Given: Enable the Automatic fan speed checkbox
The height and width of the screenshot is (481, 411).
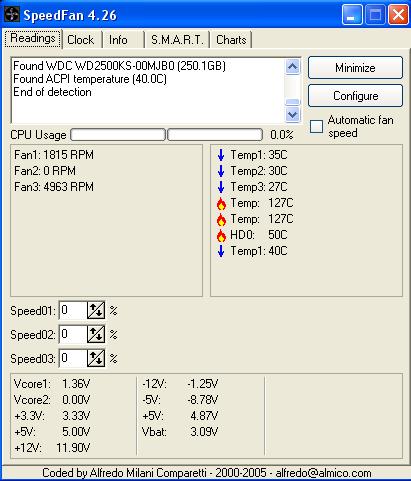Looking at the screenshot, I should (x=316, y=126).
